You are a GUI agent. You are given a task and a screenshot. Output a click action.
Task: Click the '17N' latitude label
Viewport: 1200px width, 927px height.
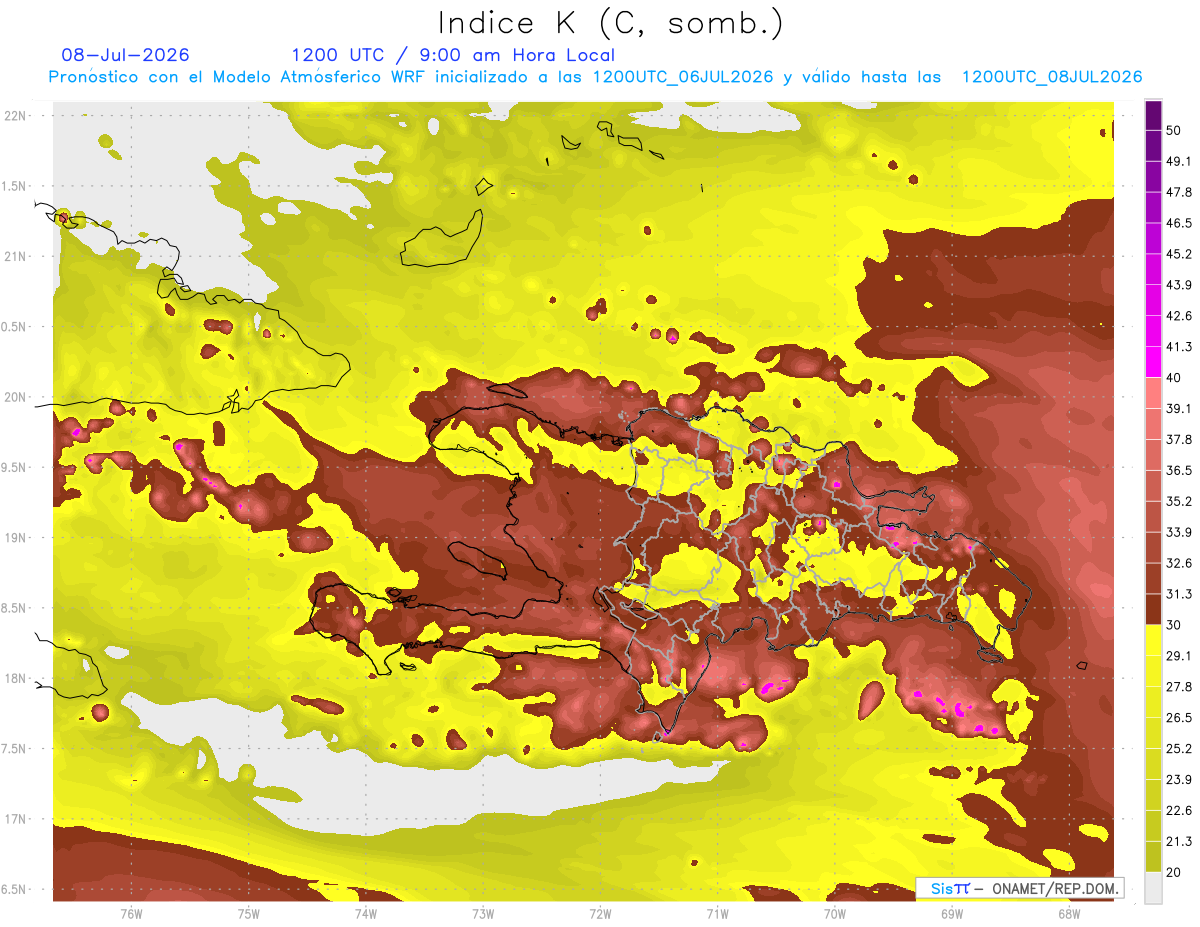(x=15, y=820)
